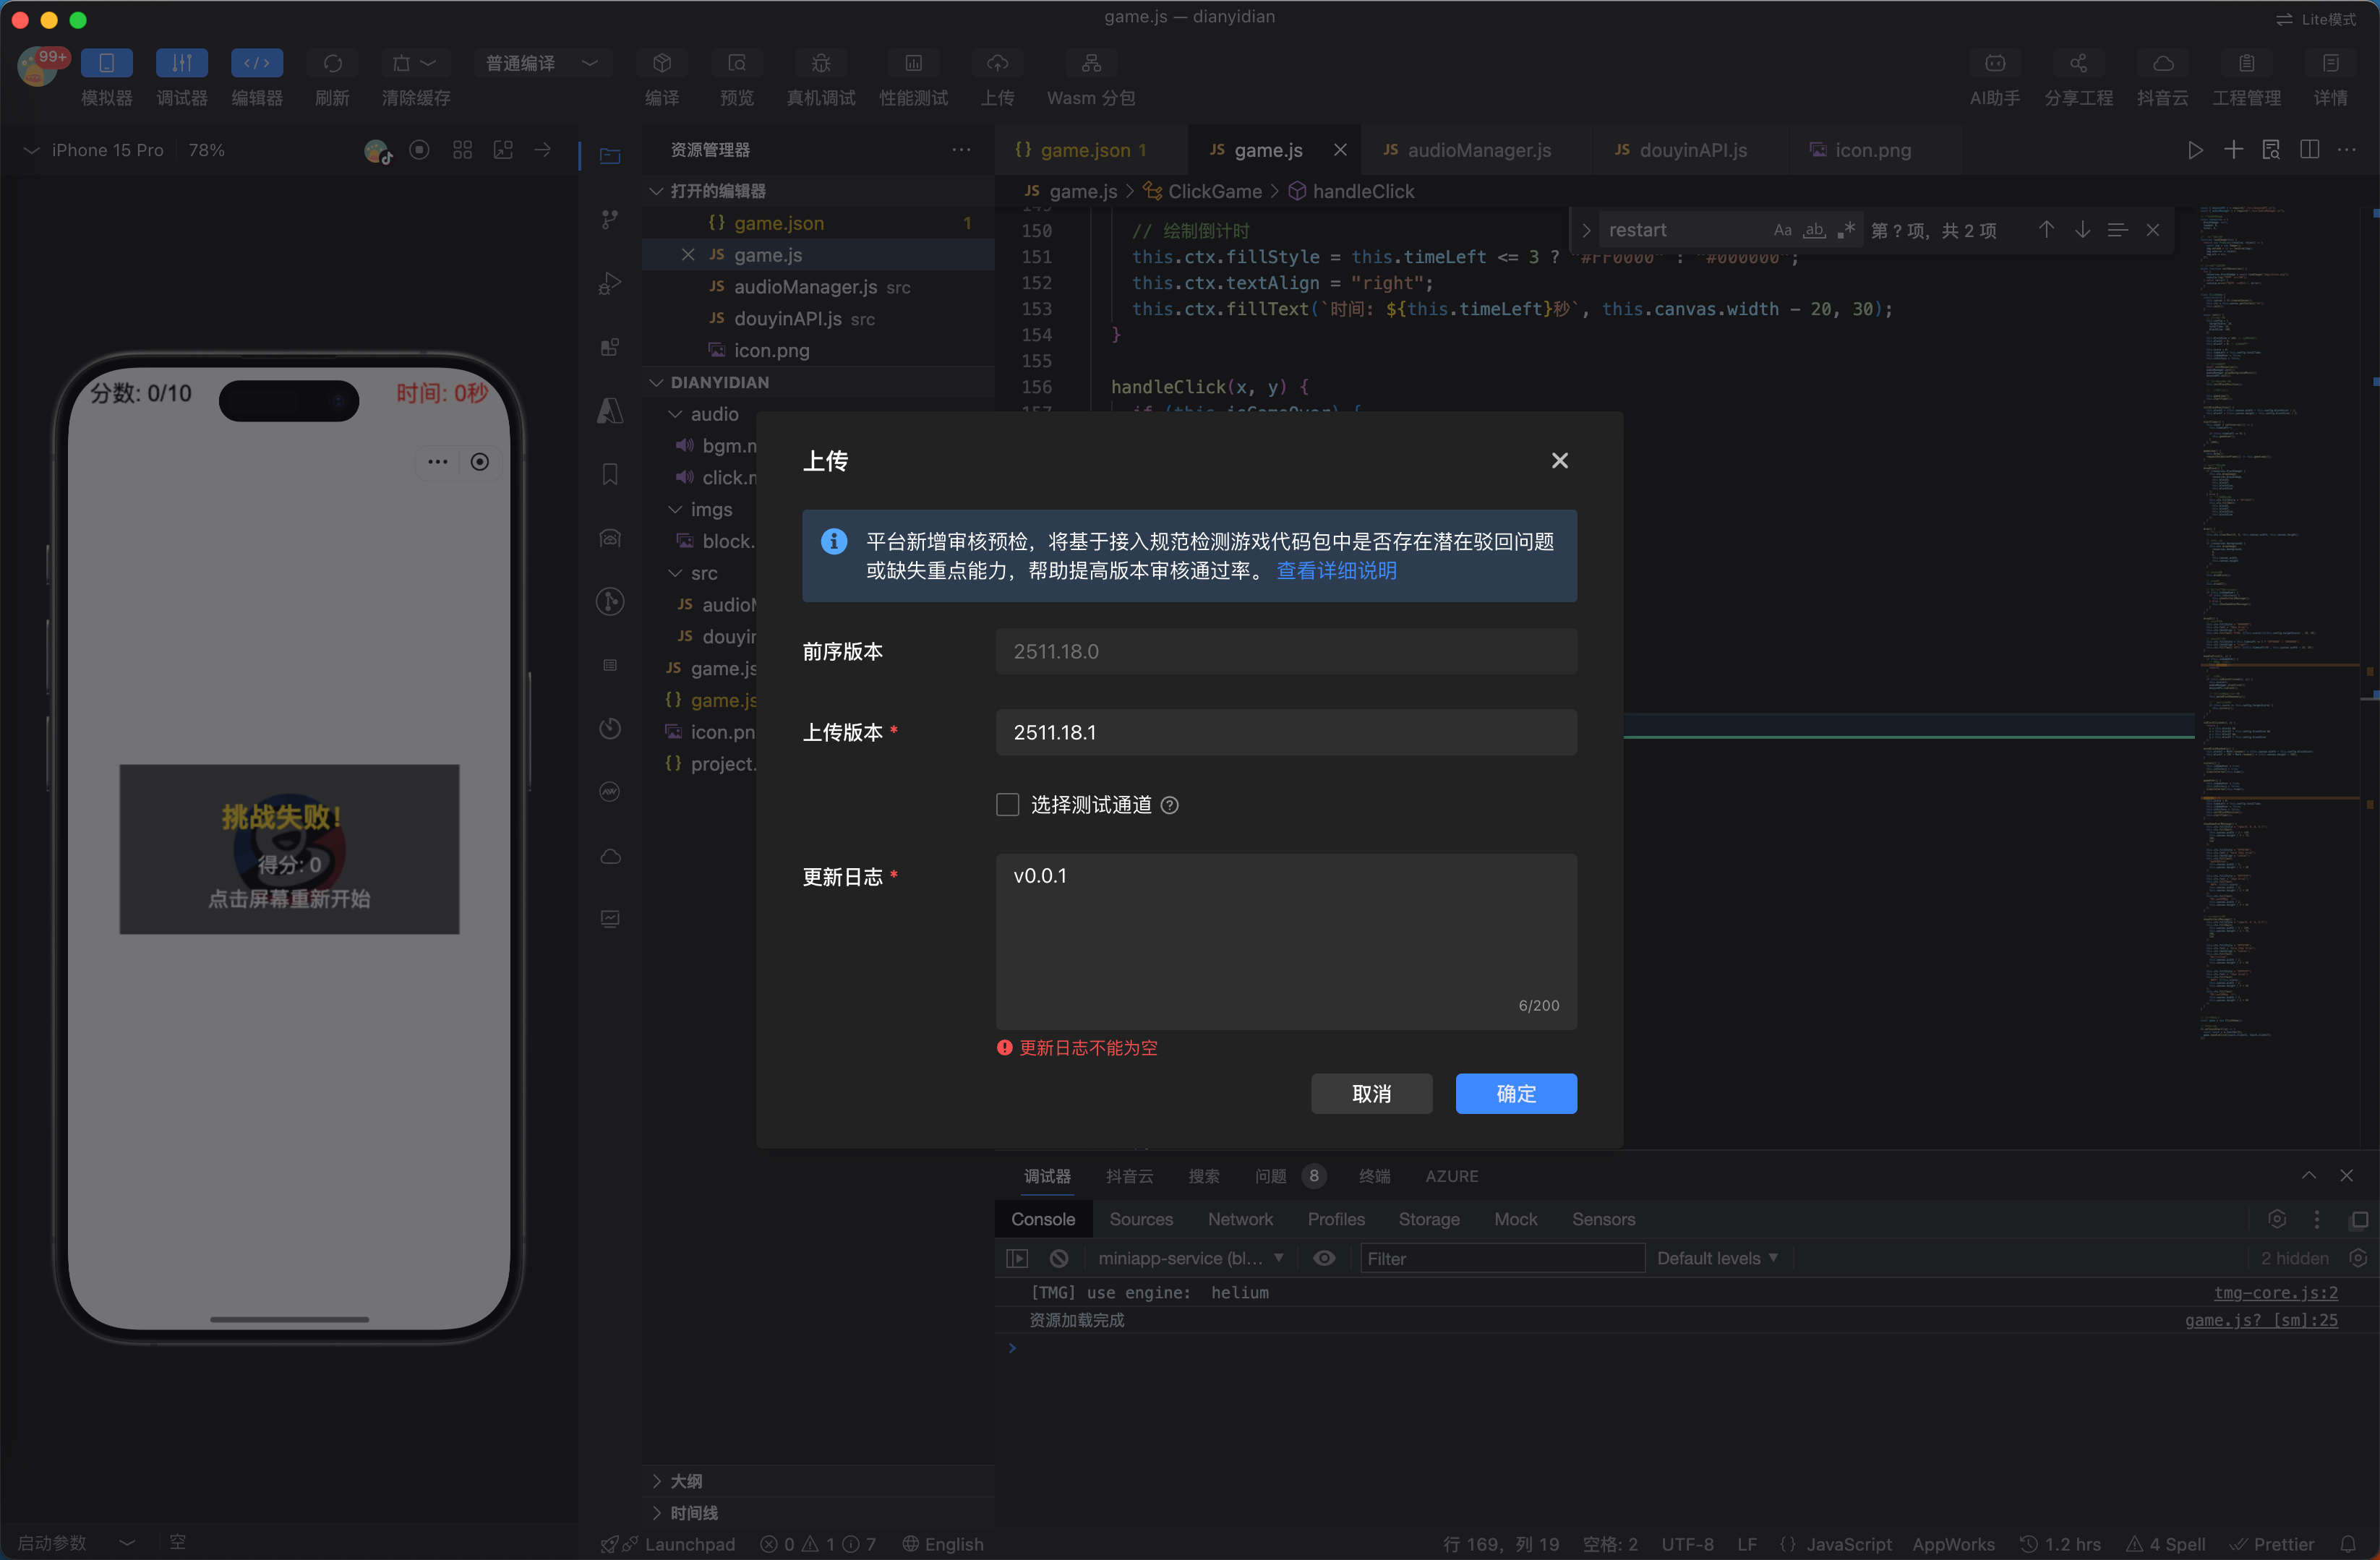The width and height of the screenshot is (2380, 1560).
Task: Open the 抖音云 cloud icon
Action: [2162, 64]
